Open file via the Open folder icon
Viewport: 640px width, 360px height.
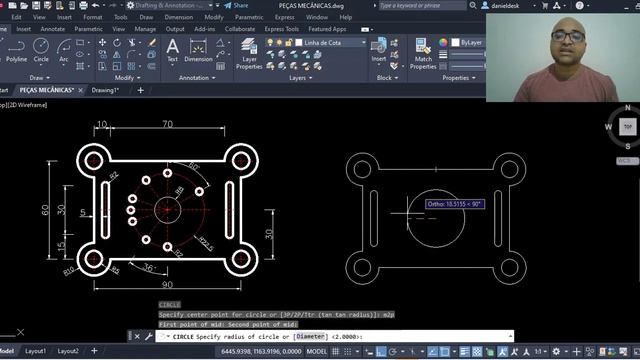(24, 5)
